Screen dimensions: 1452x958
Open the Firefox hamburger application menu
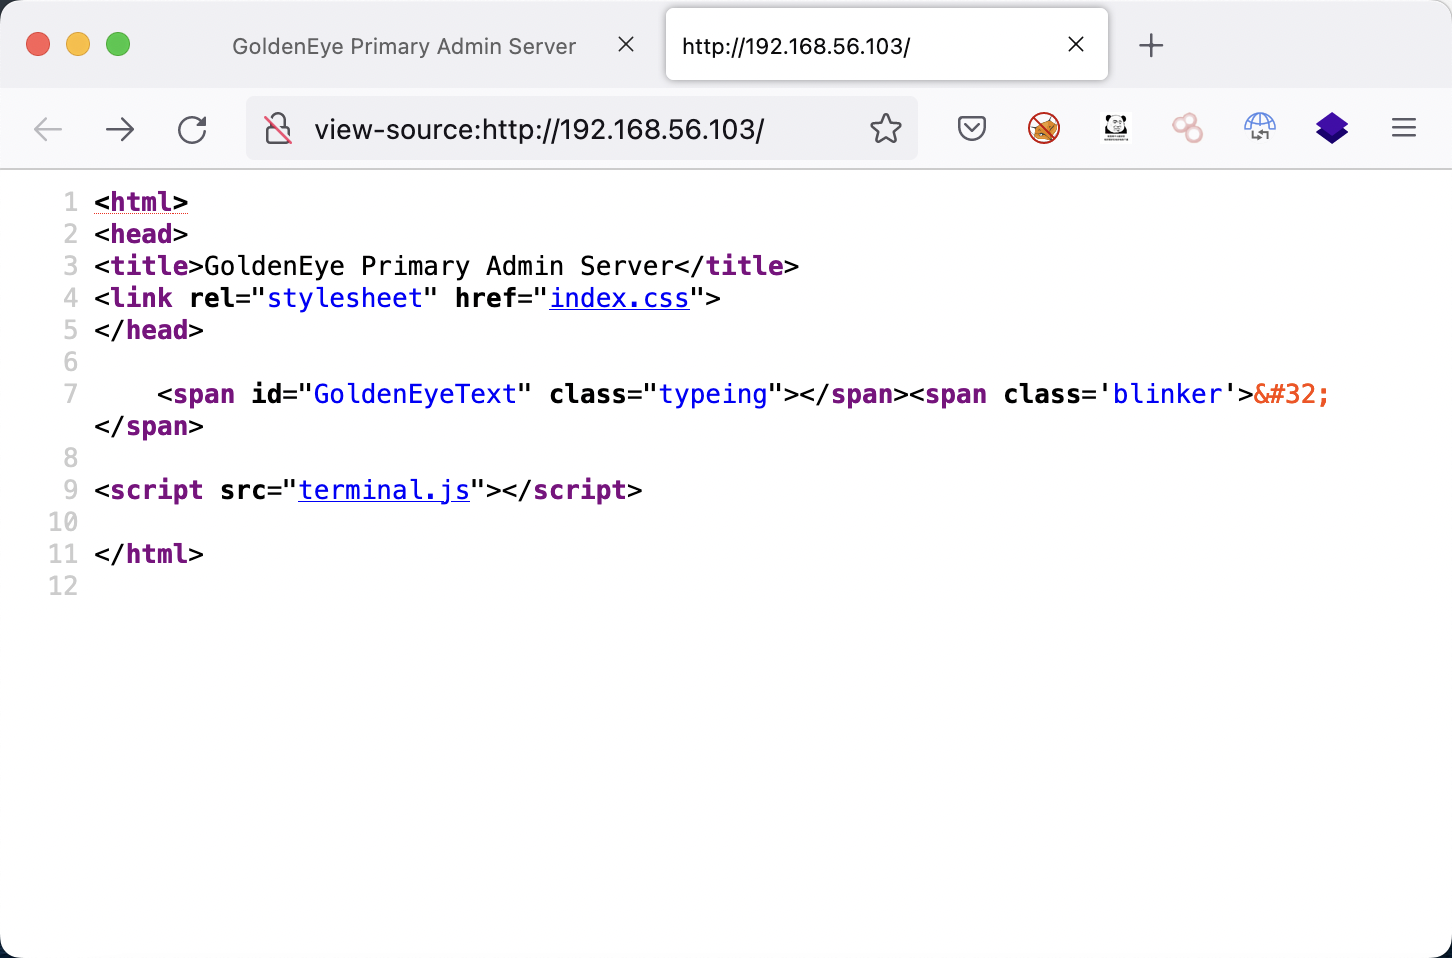click(1404, 128)
